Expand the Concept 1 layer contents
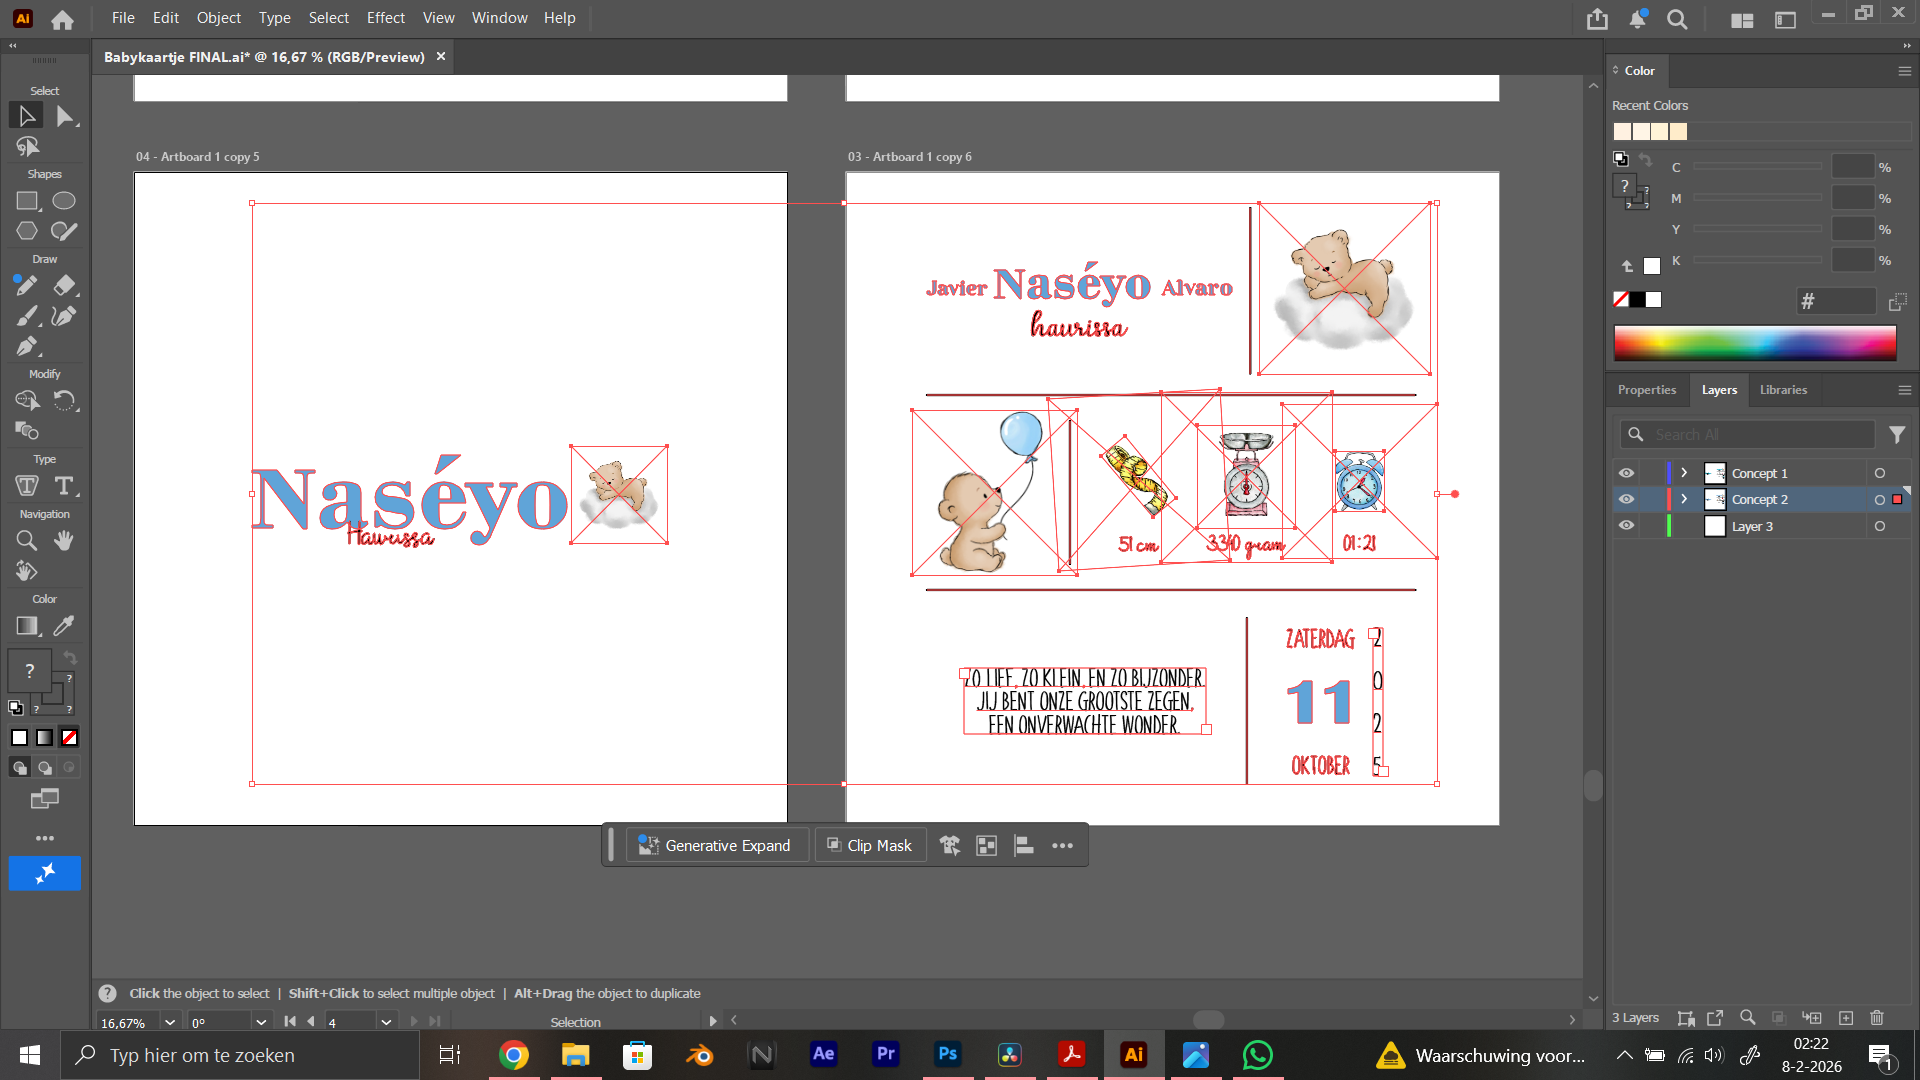The image size is (1920, 1080). (x=1684, y=473)
